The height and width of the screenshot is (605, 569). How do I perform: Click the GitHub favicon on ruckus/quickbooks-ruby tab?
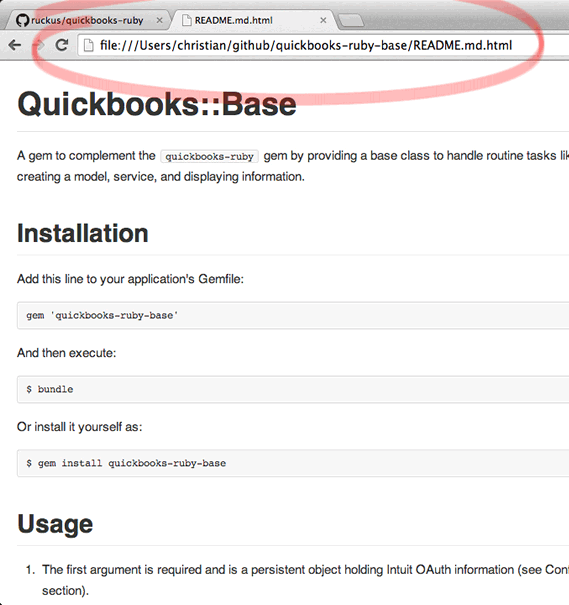coord(22,20)
